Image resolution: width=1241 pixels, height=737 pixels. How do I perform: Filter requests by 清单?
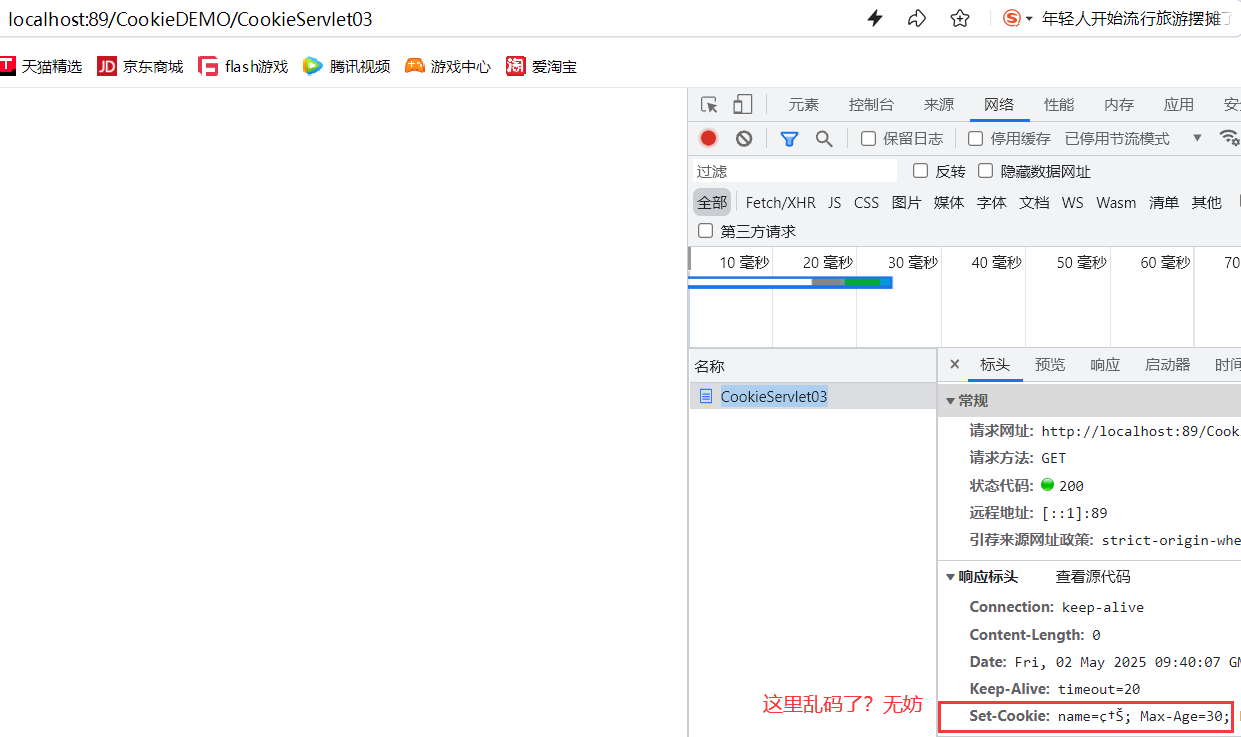(x=1164, y=202)
